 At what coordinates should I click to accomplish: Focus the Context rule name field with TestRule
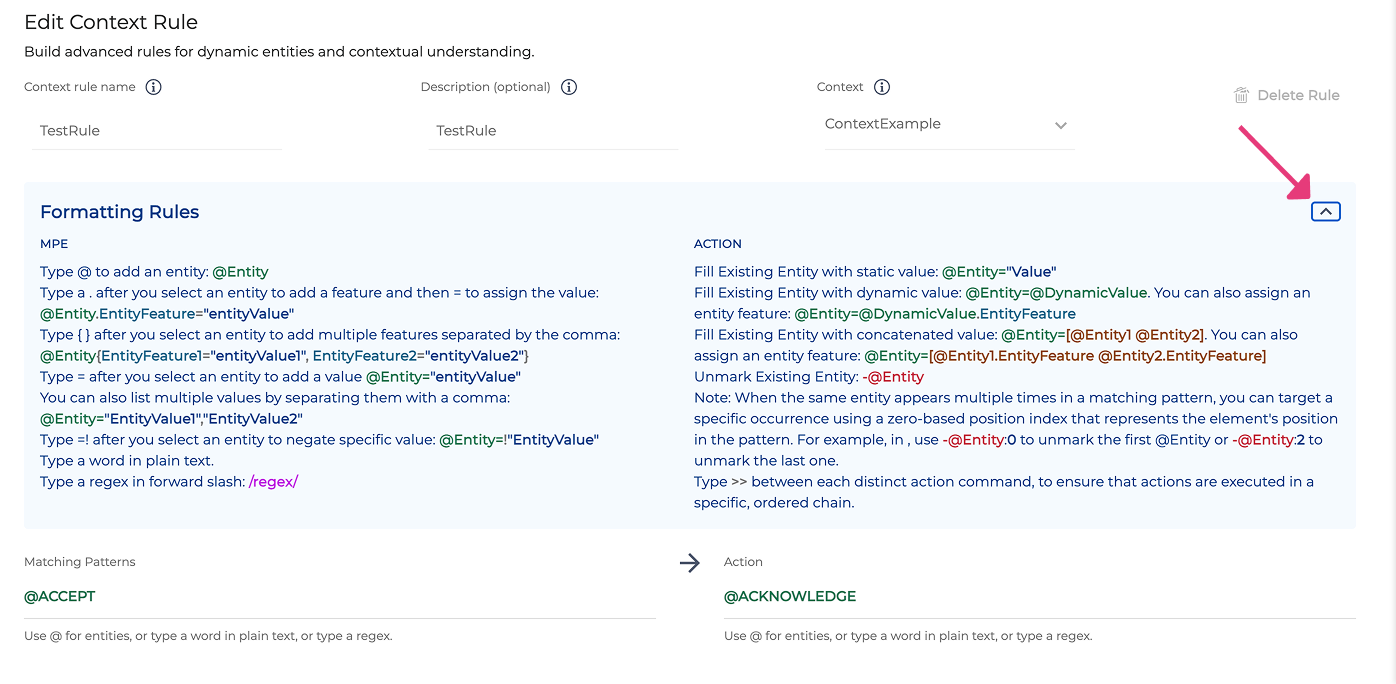pyautogui.click(x=156, y=131)
